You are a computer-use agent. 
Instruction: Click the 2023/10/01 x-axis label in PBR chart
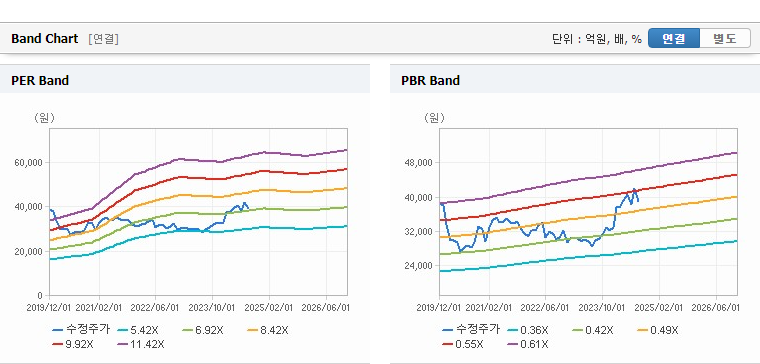click(x=602, y=308)
